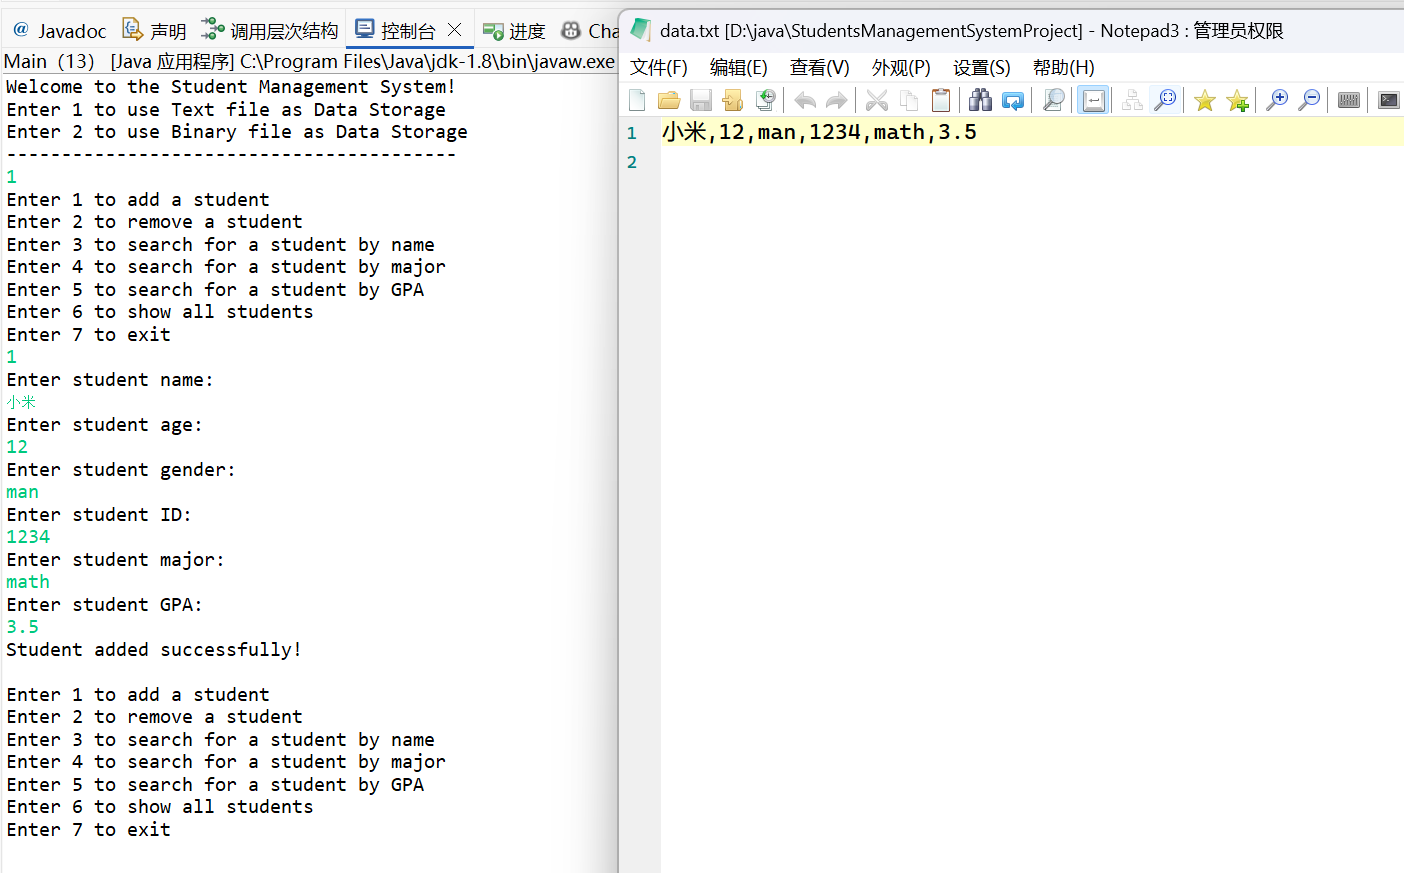Click "Enter 2 to use Binary file" line
Viewport: 1404px width, 873px height.
pyautogui.click(x=237, y=132)
